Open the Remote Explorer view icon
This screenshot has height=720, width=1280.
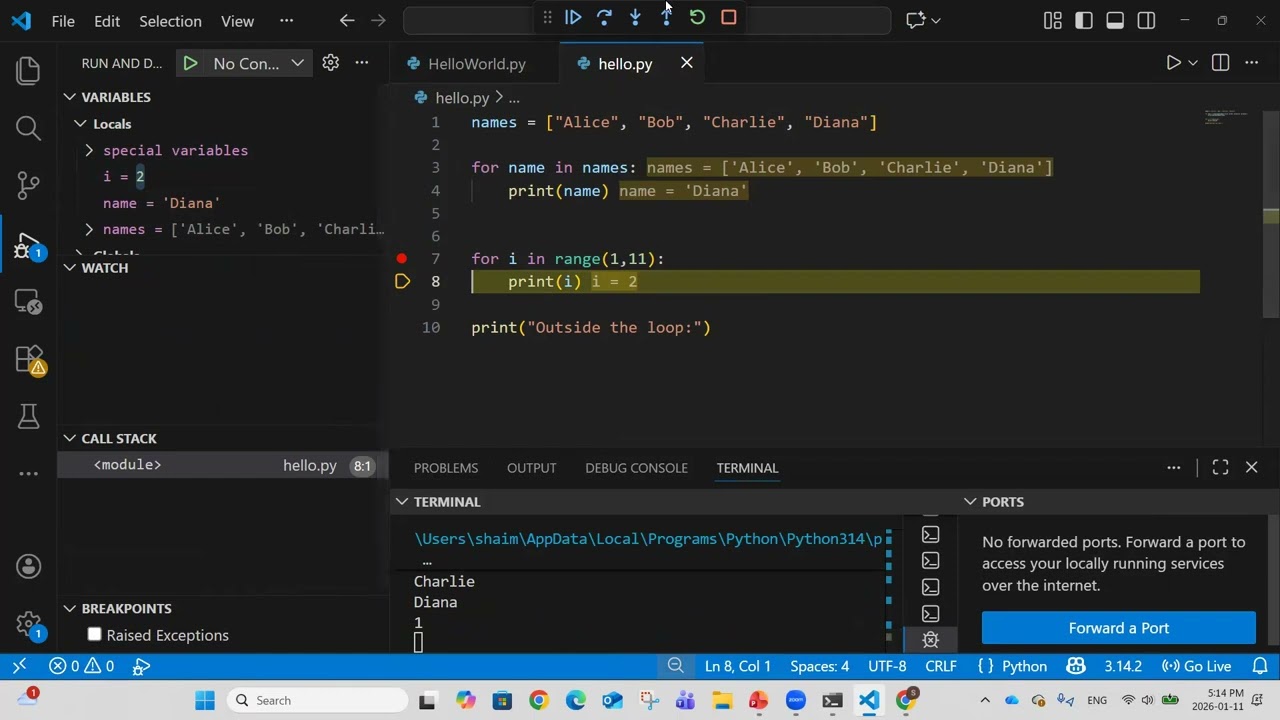28,301
